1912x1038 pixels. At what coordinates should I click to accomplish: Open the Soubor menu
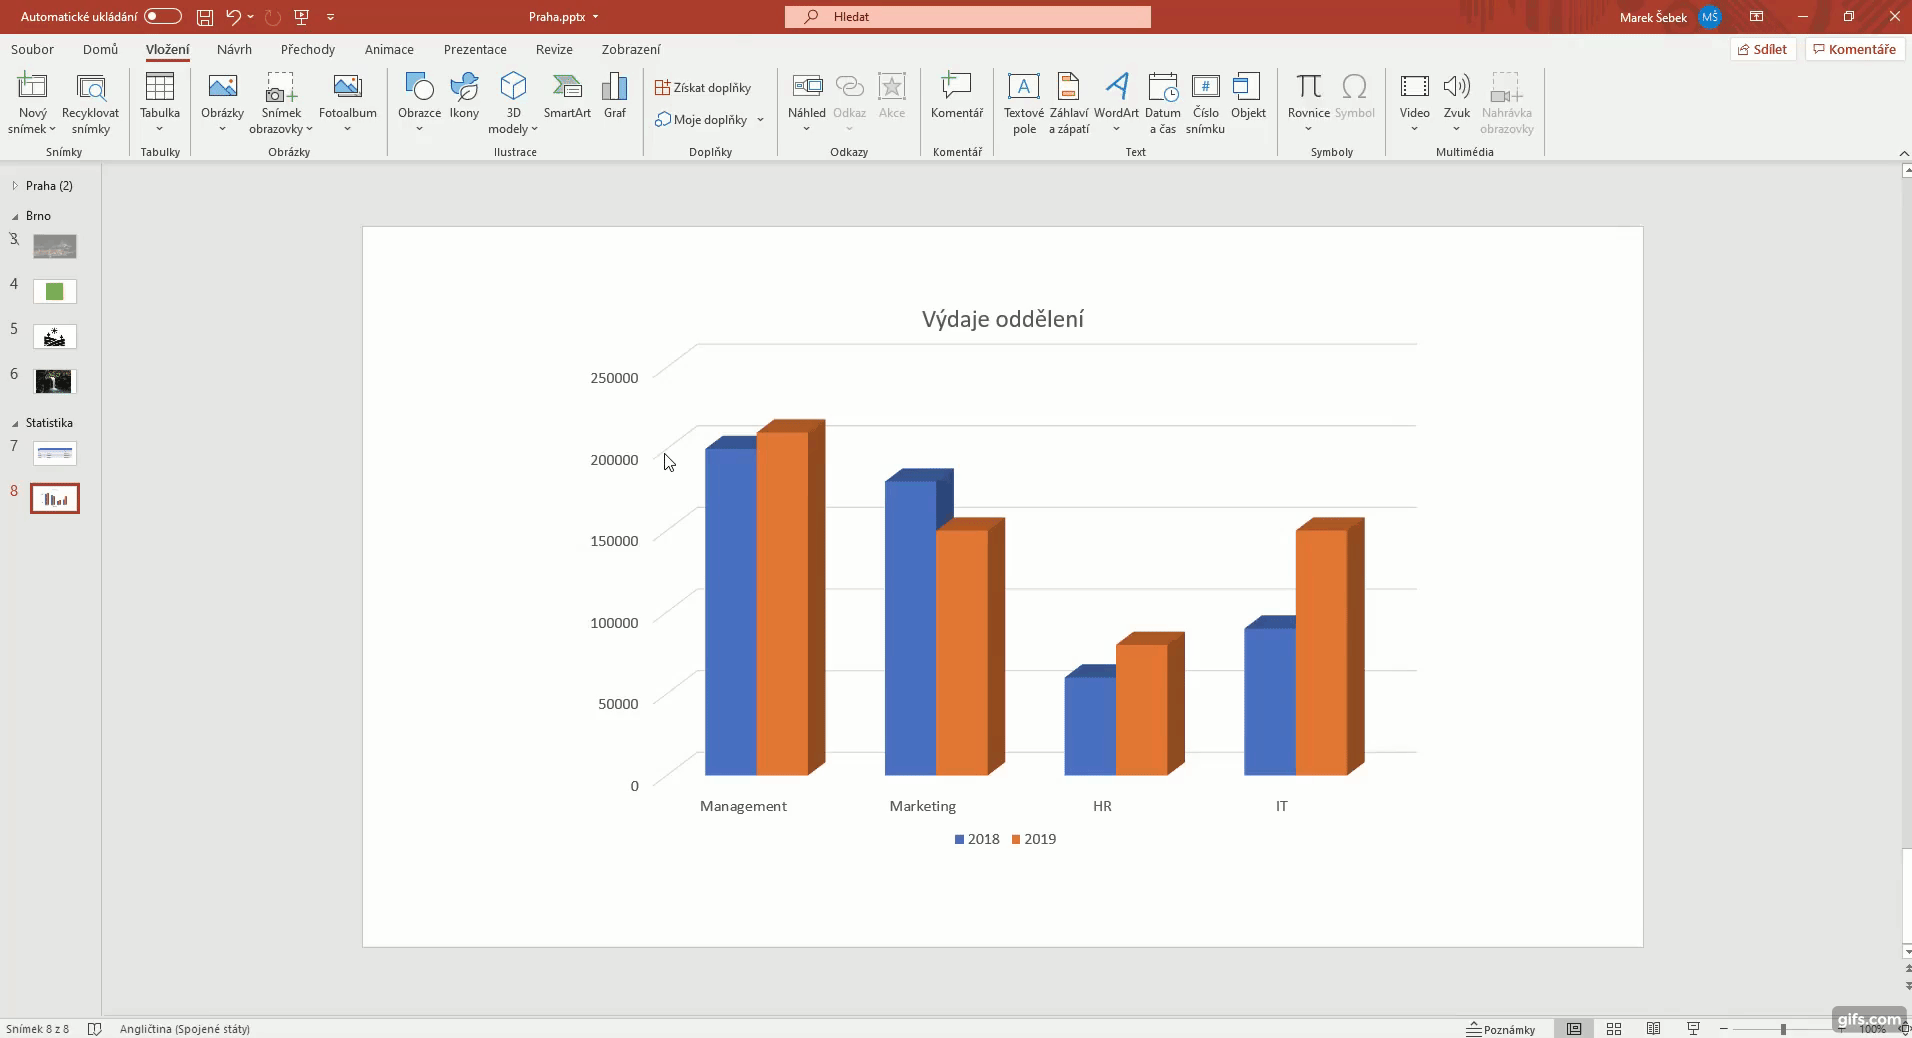(x=31, y=49)
